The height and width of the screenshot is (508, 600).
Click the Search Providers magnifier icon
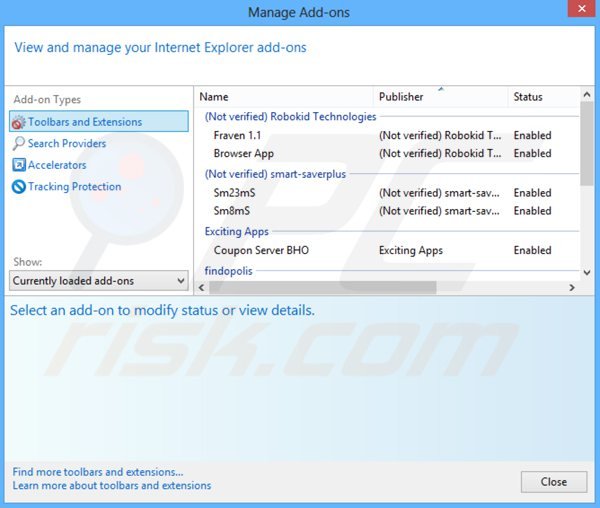tap(18, 143)
